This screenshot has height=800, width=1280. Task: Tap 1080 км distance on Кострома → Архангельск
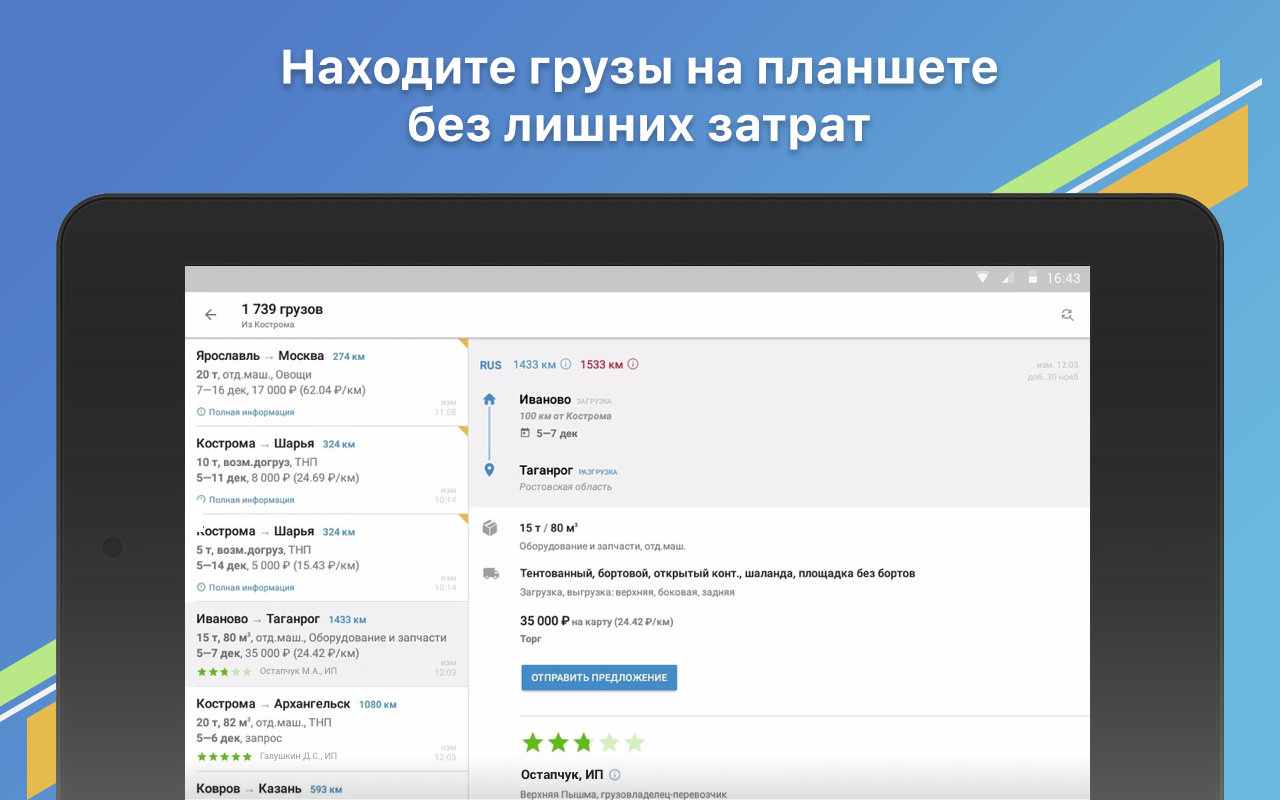[x=378, y=704]
